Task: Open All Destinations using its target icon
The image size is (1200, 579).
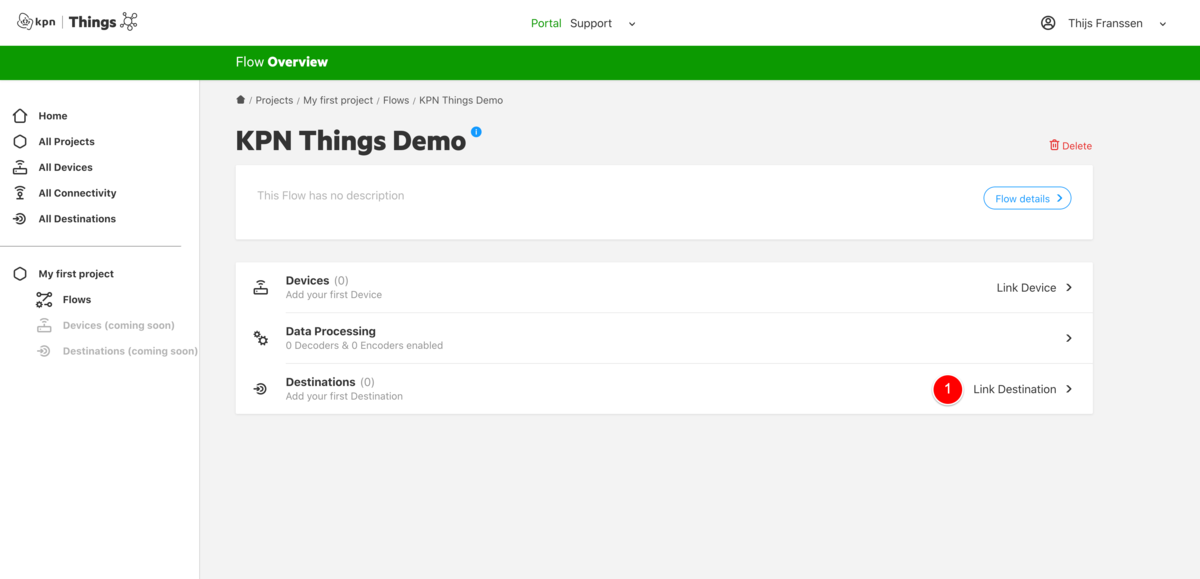Action: (x=20, y=219)
